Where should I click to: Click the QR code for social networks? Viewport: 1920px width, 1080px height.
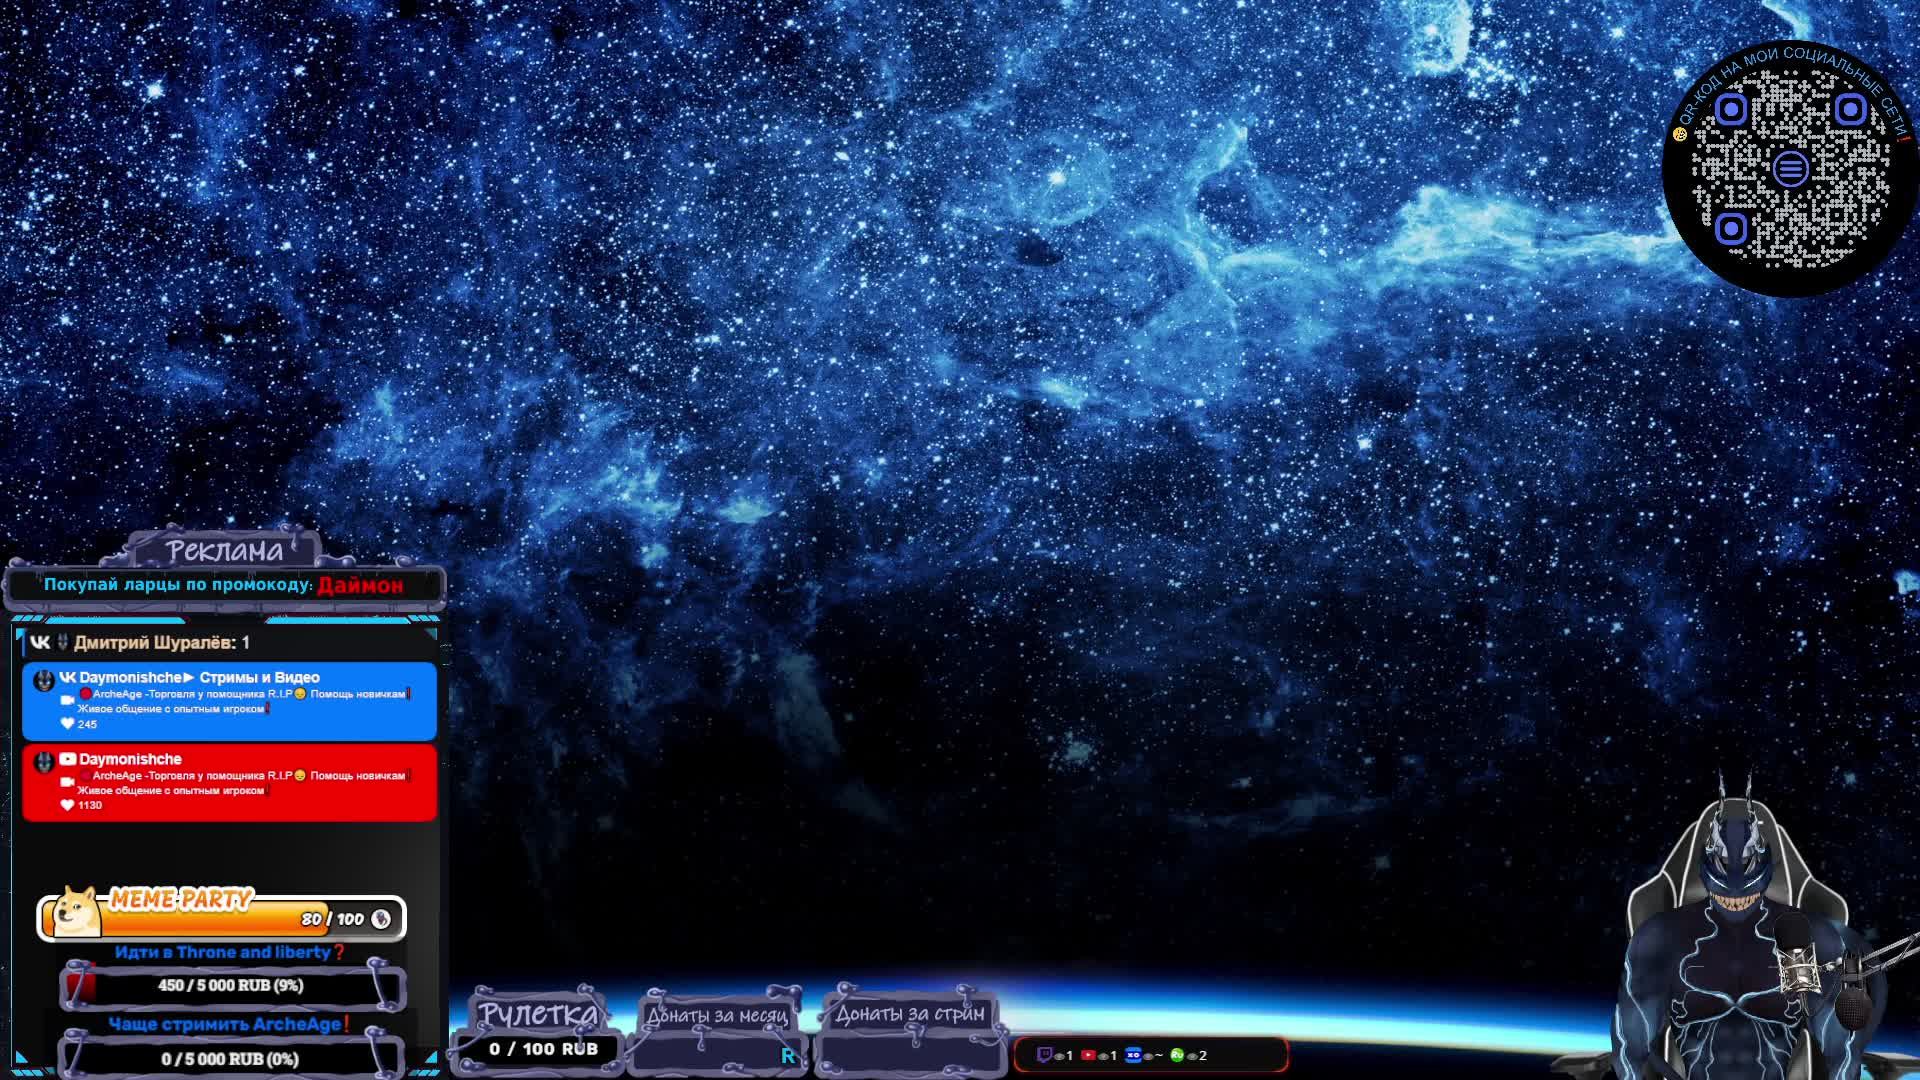tap(1790, 168)
